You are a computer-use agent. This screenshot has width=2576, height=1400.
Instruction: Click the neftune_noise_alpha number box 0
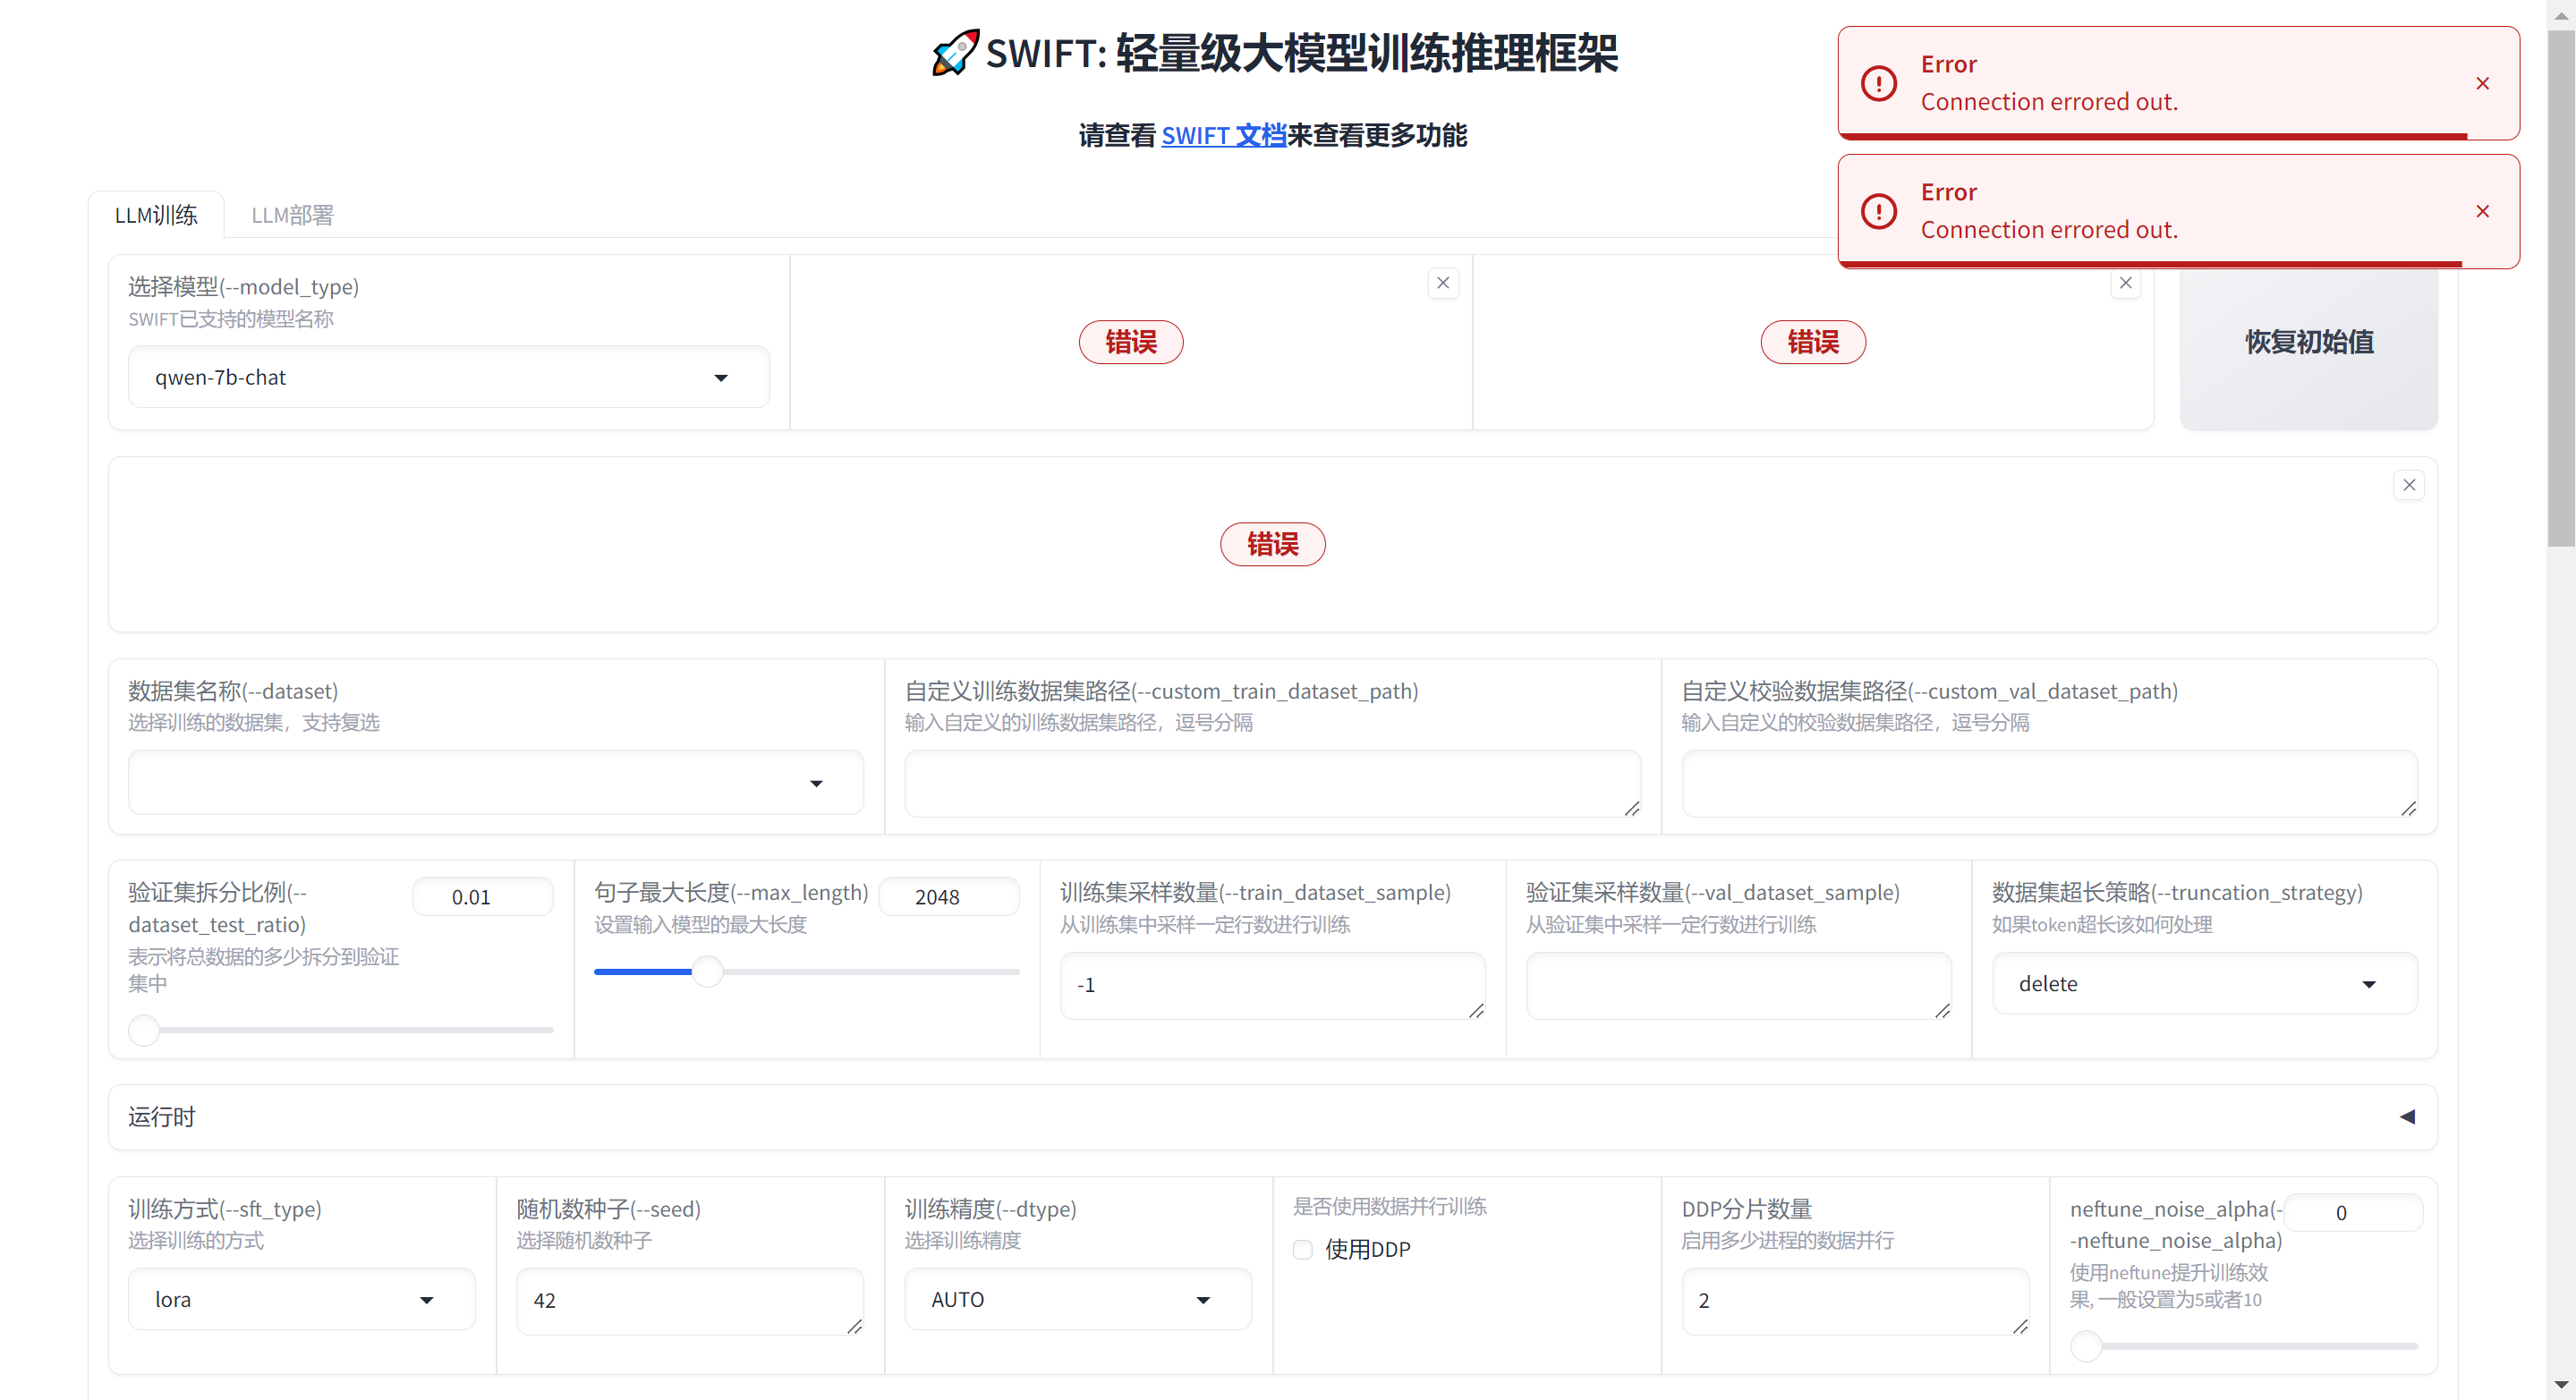click(2353, 1212)
